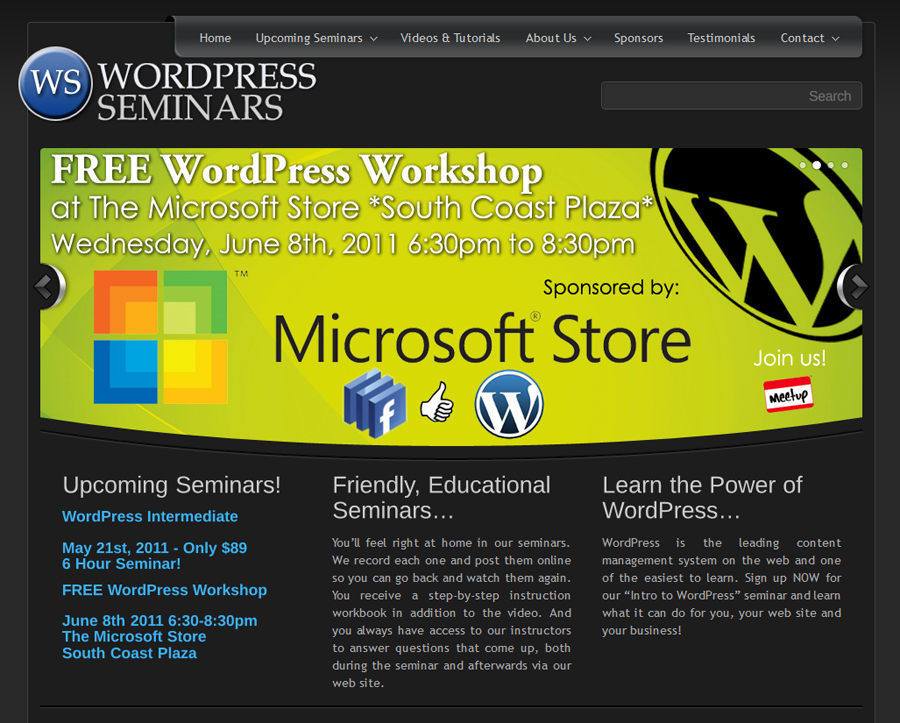
Task: Click the June 8th 2011 workshop details link
Action: click(160, 637)
